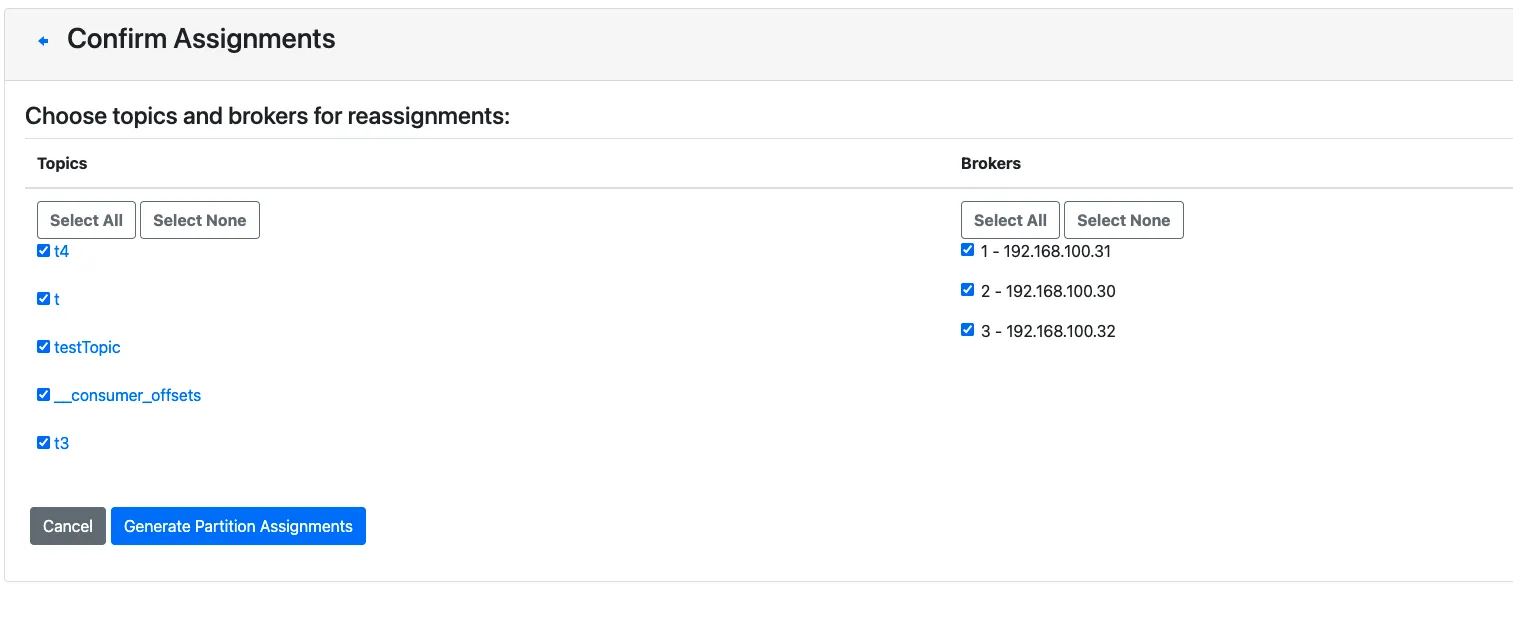1513x624 pixels.
Task: Deselect broker 3 - 192.168.100.32
Action: click(967, 330)
